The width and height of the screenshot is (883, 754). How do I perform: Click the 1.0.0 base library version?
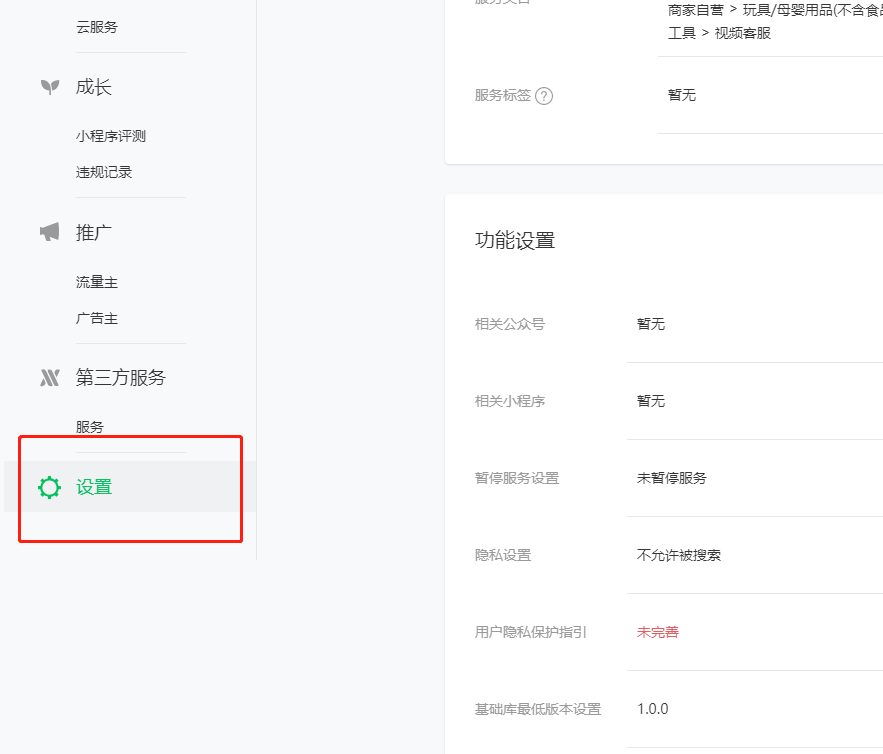(x=652, y=709)
